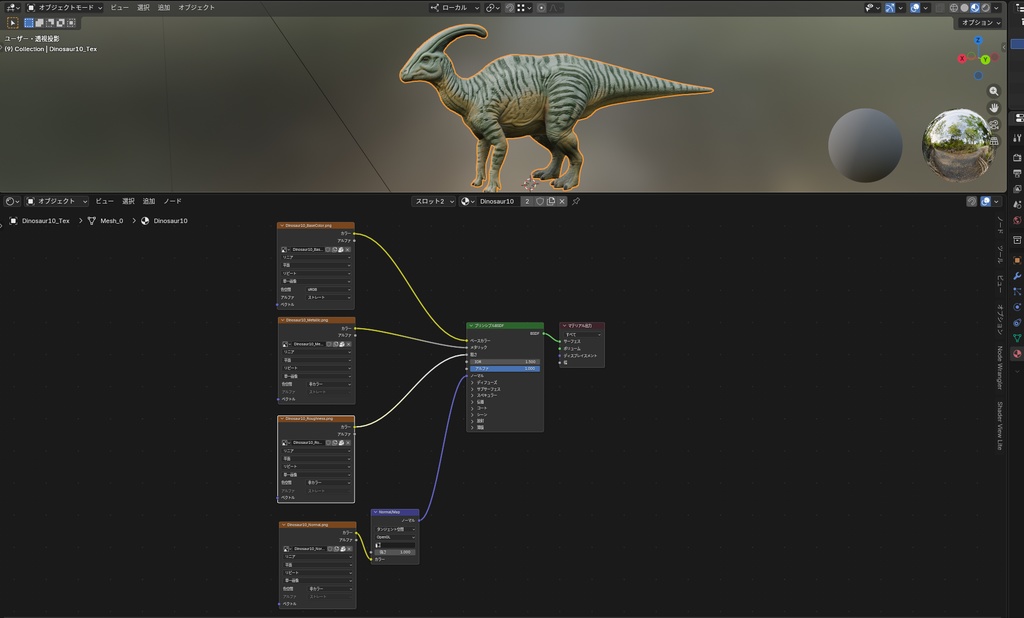Open the Output properties tab icon
This screenshot has width=1024, height=618.
click(x=1017, y=173)
